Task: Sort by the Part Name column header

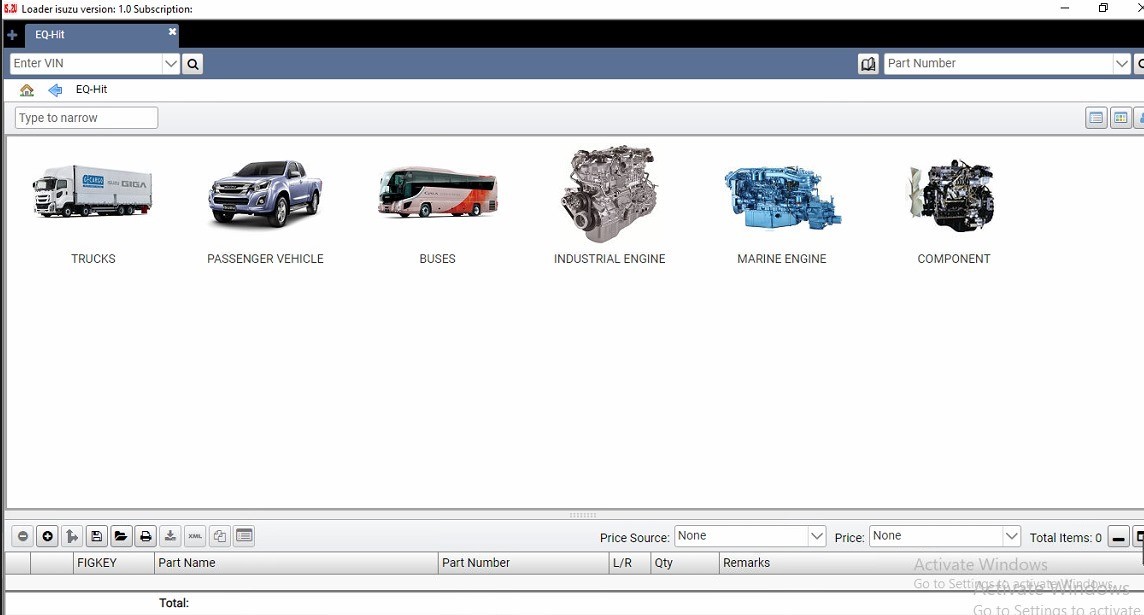Action: click(x=296, y=563)
